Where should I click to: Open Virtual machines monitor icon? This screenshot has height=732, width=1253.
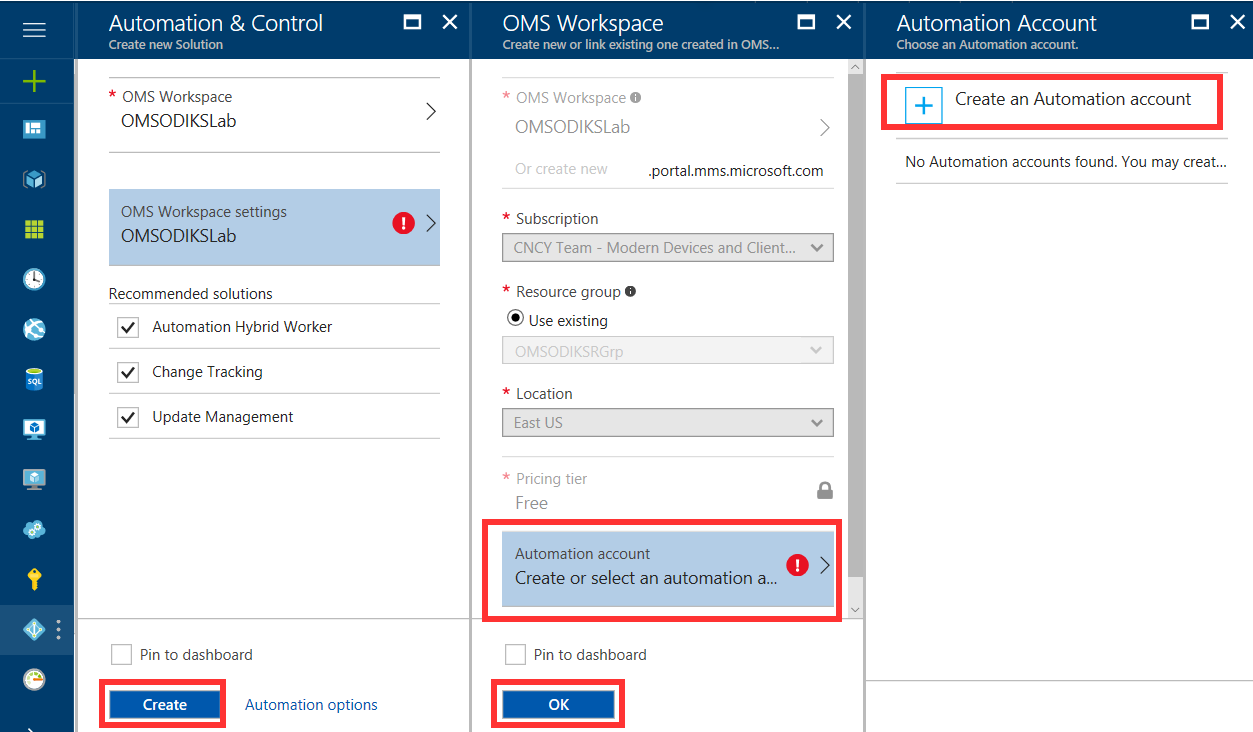[34, 429]
